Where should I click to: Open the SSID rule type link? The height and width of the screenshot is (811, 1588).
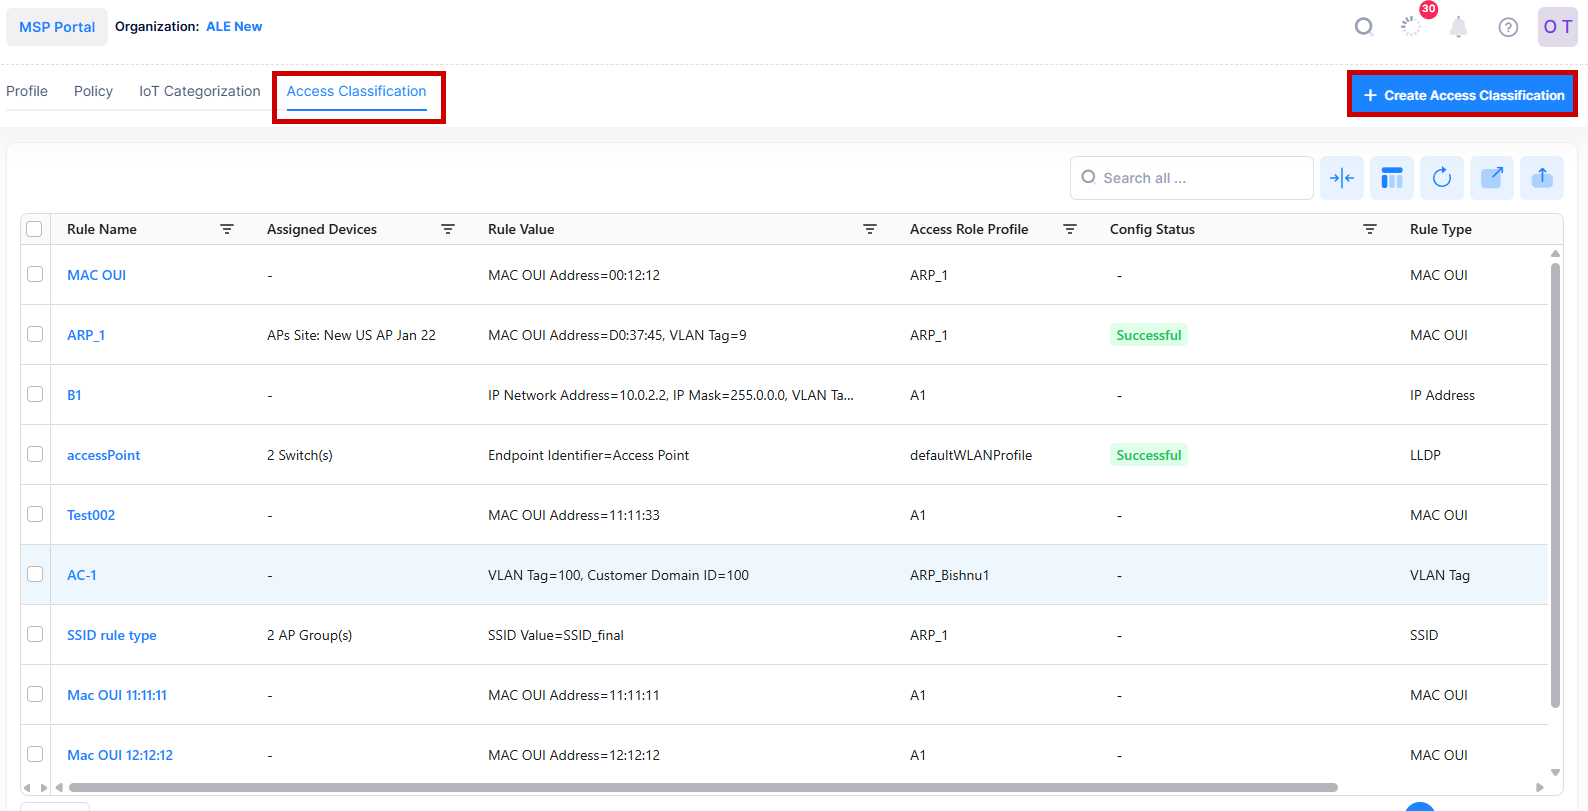(112, 635)
